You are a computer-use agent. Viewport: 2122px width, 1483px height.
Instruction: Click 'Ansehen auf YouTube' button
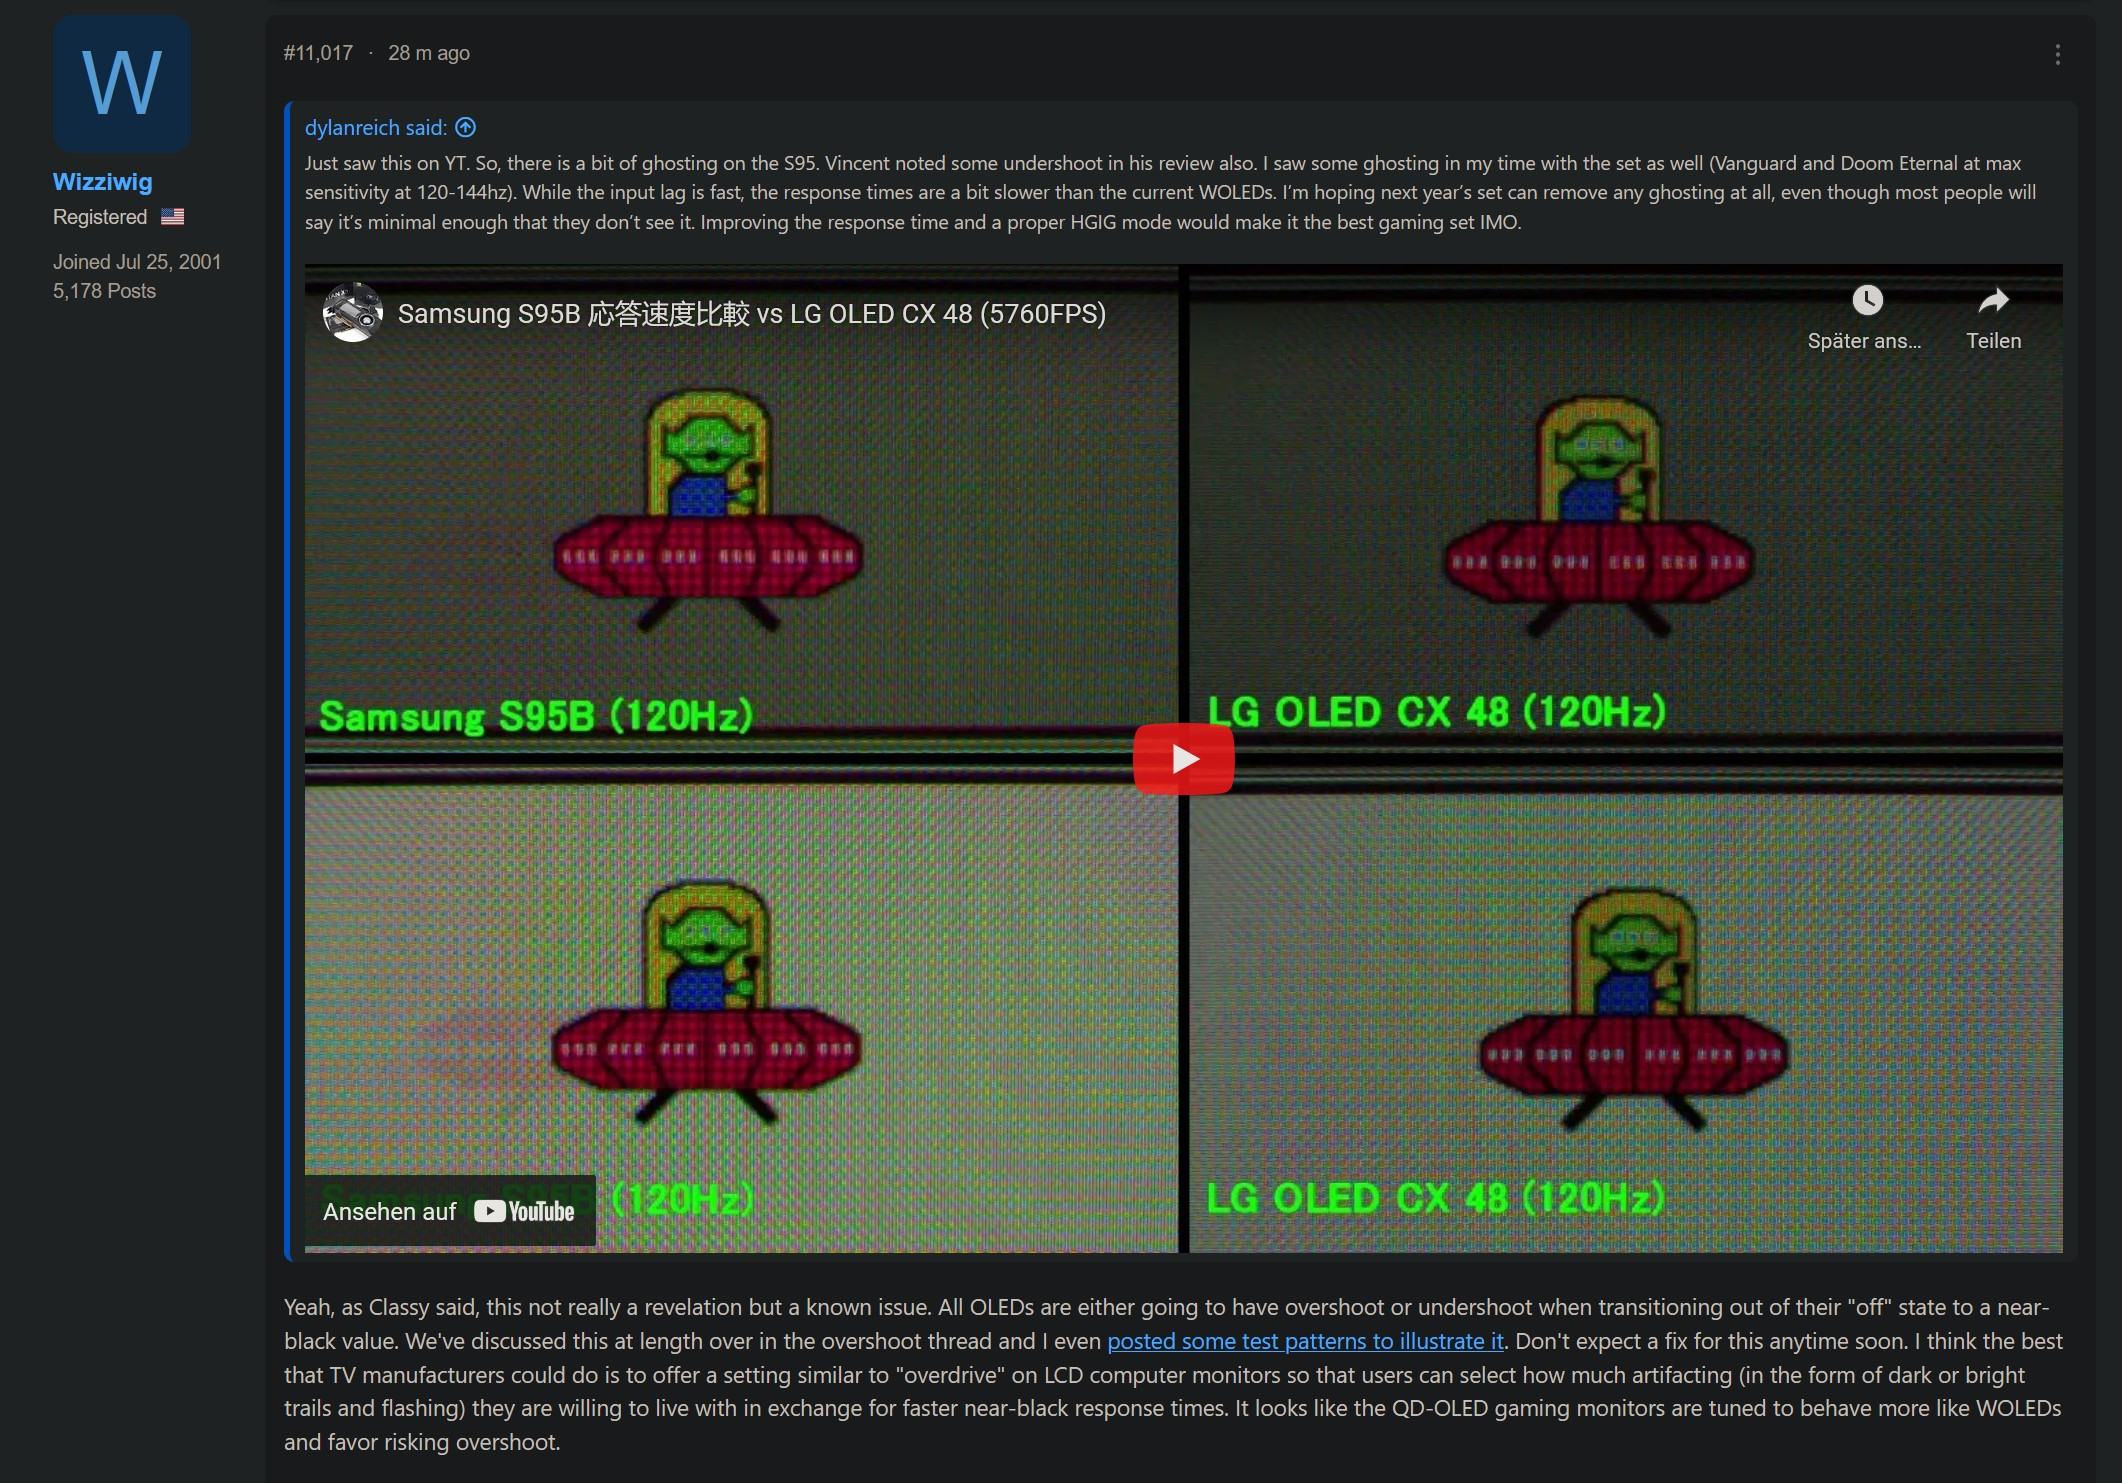pyautogui.click(x=450, y=1211)
